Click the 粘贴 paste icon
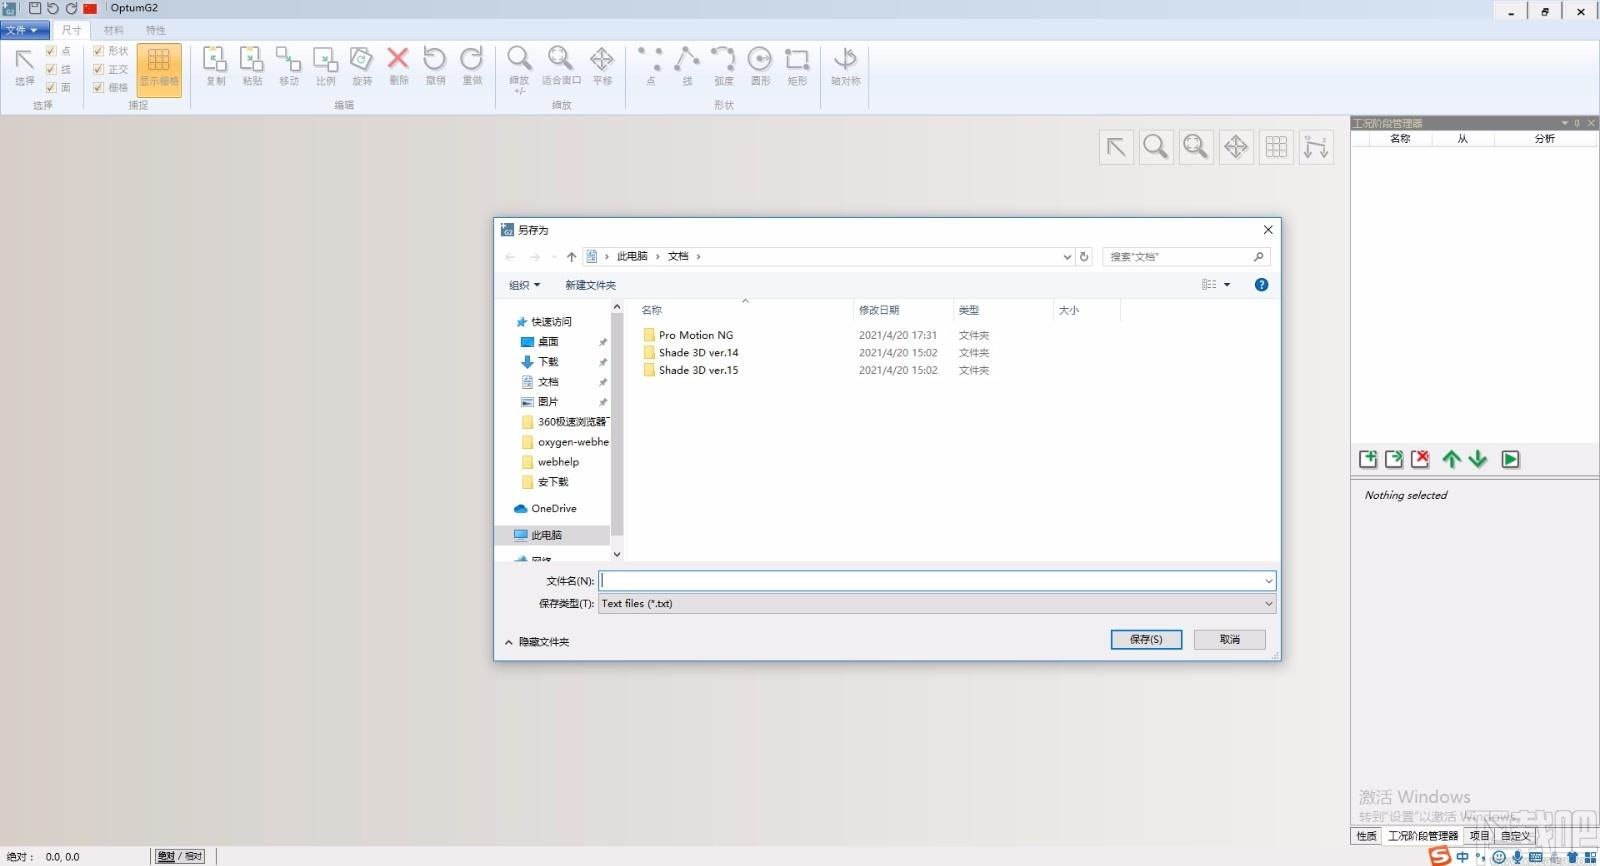Image resolution: width=1600 pixels, height=866 pixels. (252, 66)
